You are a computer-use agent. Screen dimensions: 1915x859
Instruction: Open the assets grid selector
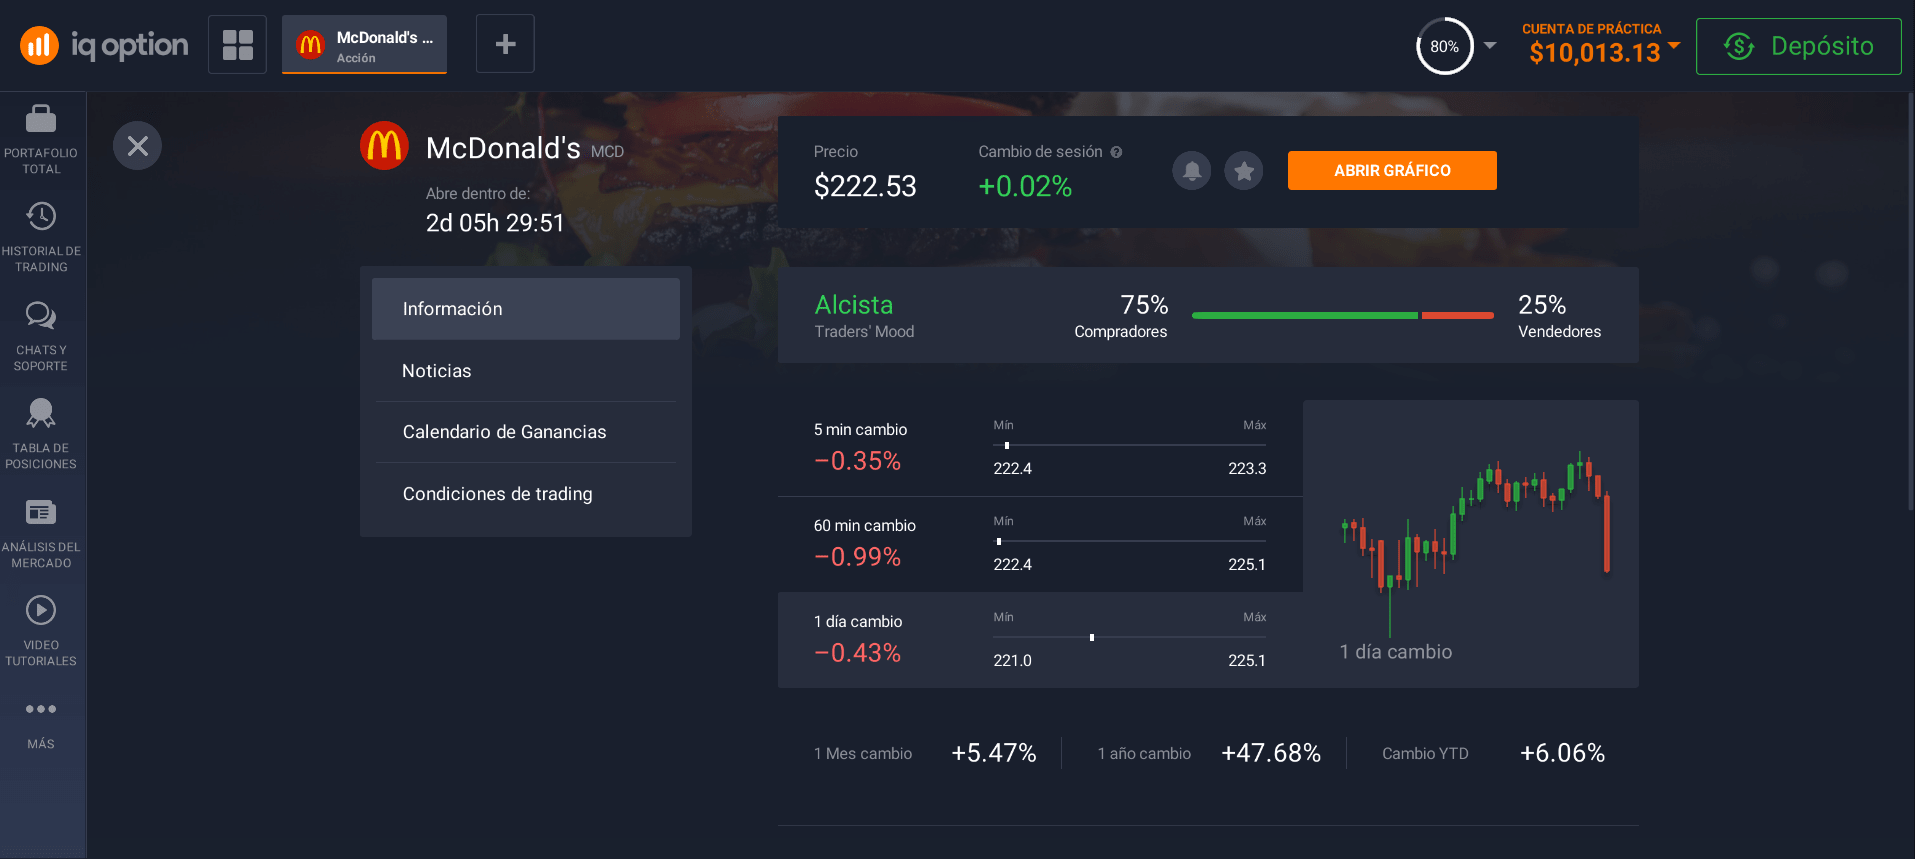coord(237,43)
